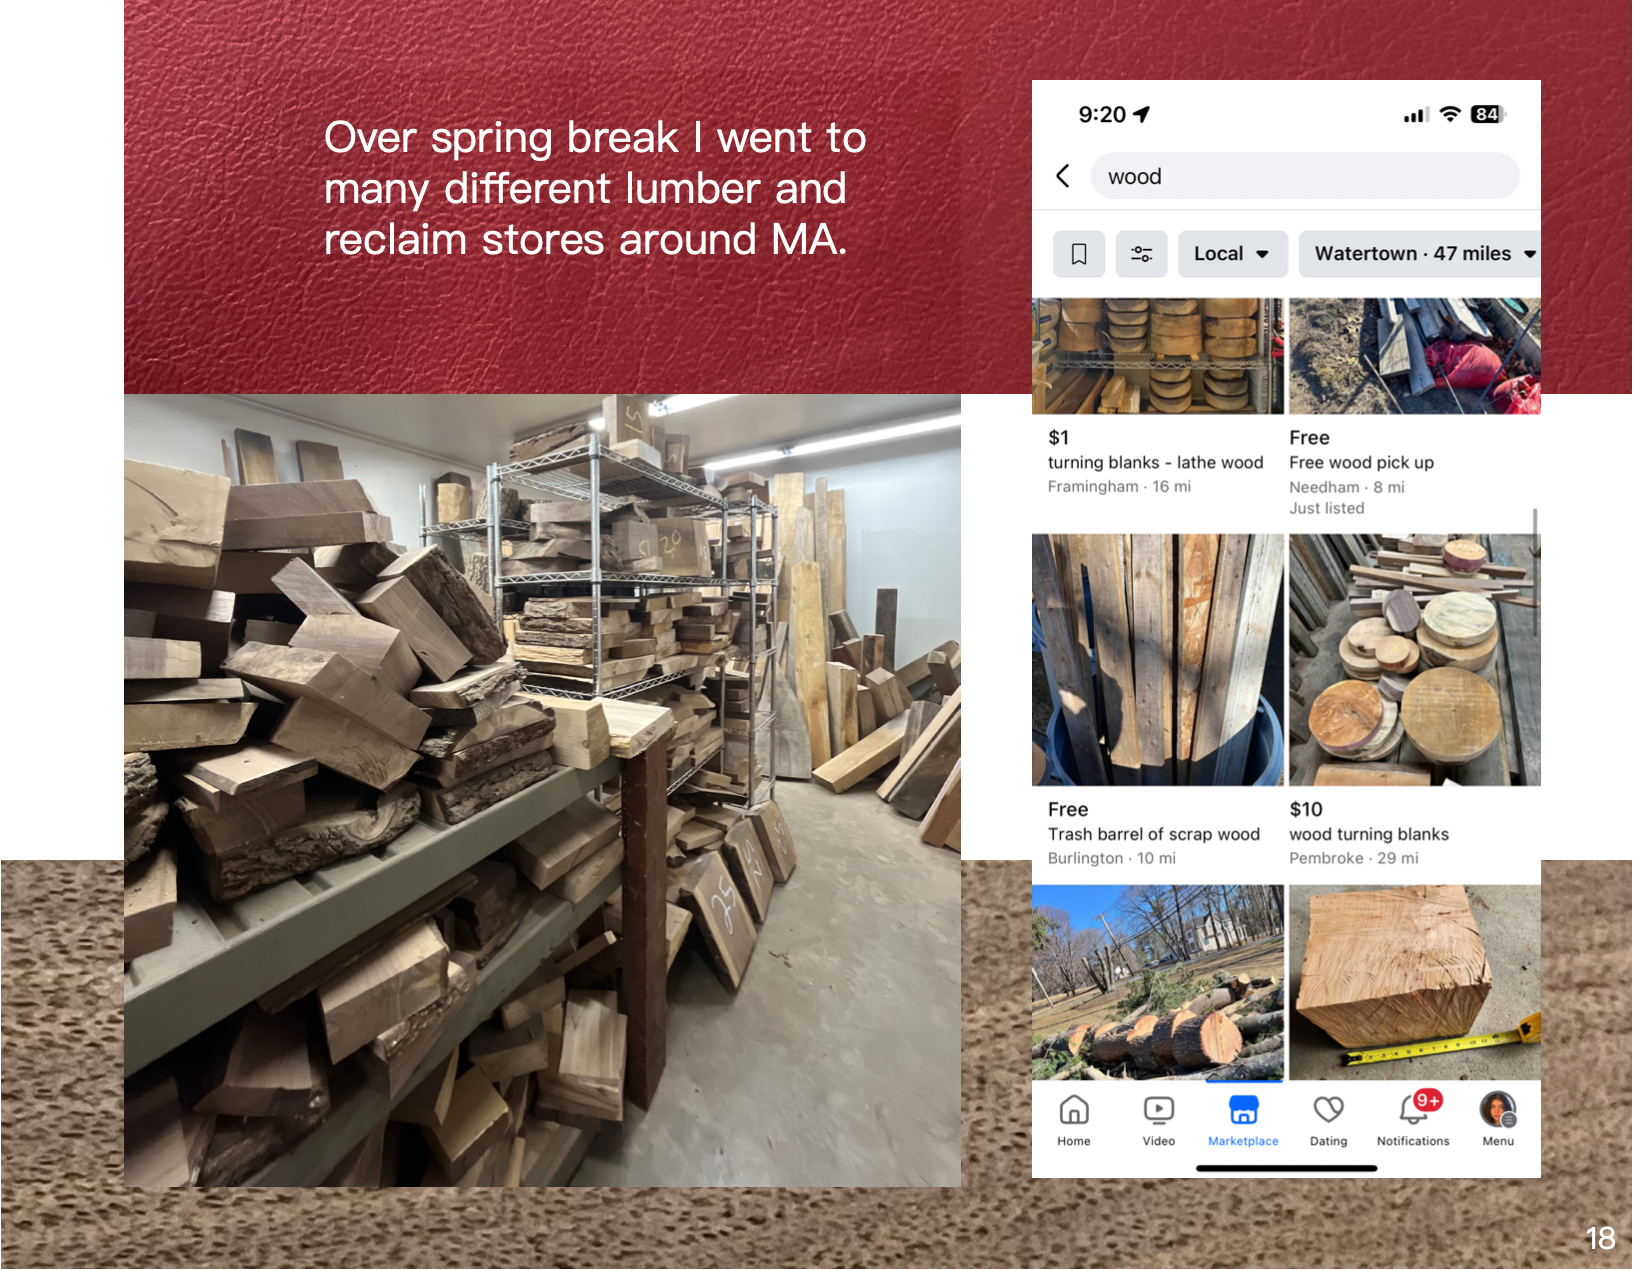Open saved items bookmark icon
1634x1270 pixels.
[1079, 254]
